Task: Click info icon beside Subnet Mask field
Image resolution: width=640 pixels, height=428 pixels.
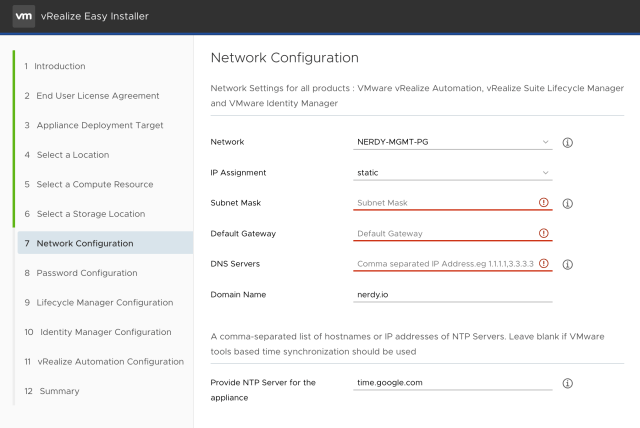Action: [567, 203]
